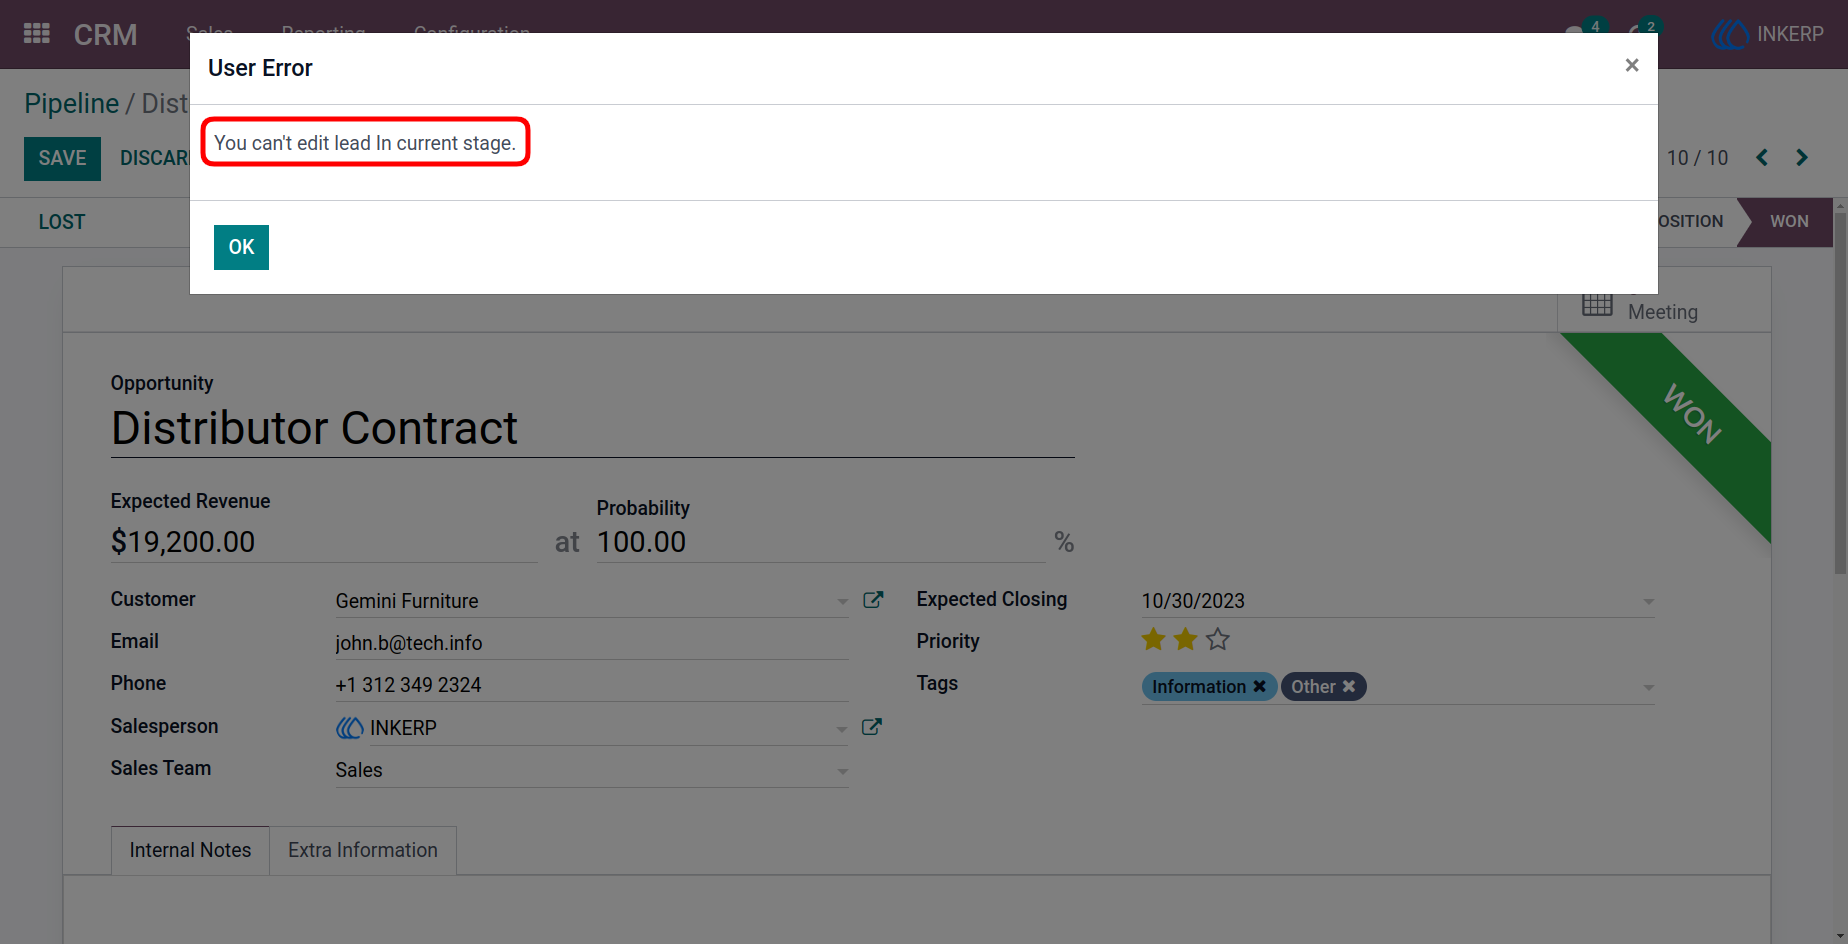This screenshot has height=944, width=1848.
Task: Expand the Customer dropdown arrow
Action: tap(842, 602)
